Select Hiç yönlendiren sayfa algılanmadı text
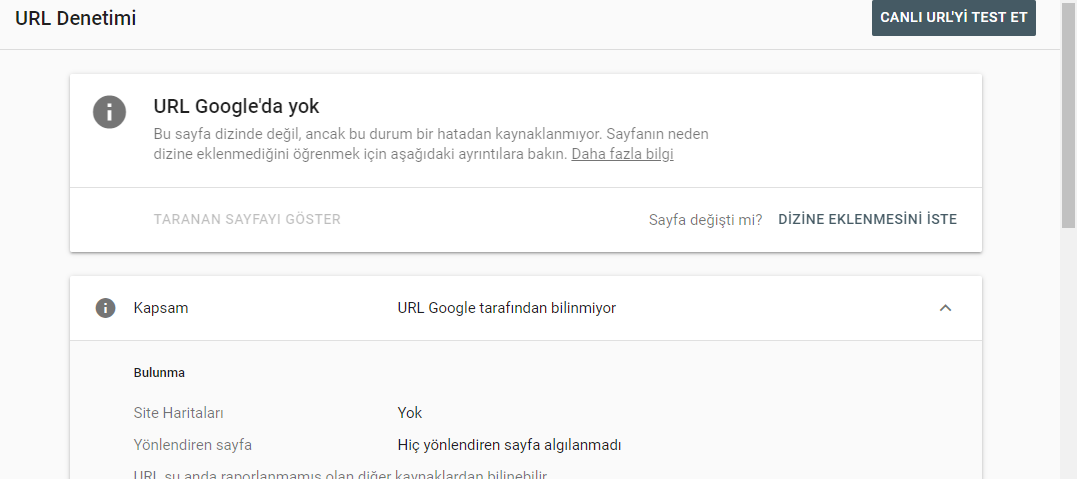1077x479 pixels. pos(510,445)
